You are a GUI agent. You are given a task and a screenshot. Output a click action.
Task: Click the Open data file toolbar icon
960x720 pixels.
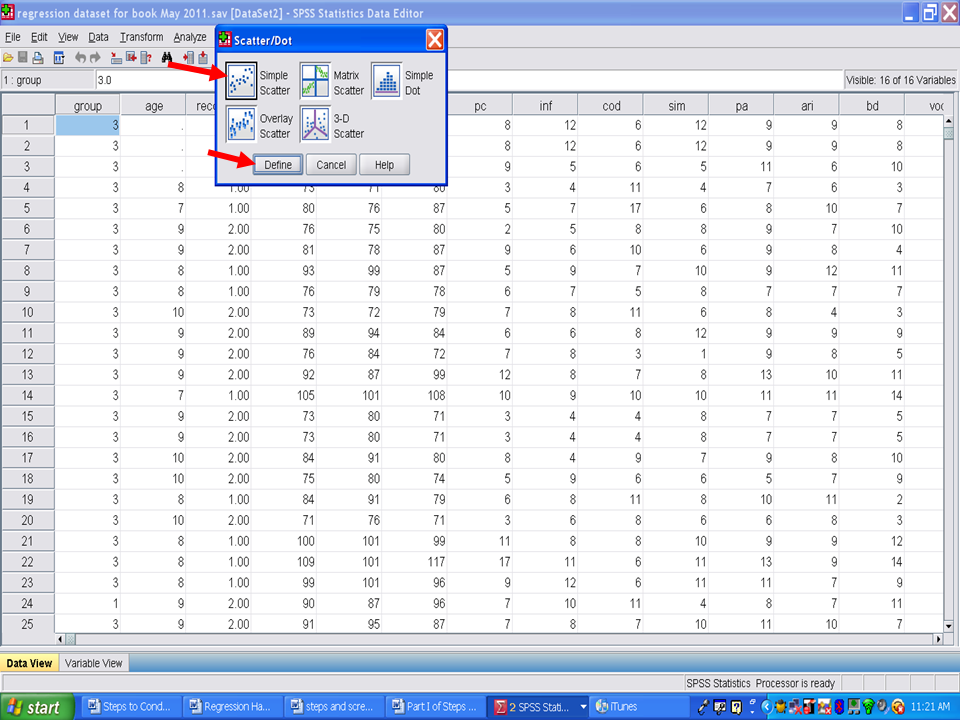[8, 57]
